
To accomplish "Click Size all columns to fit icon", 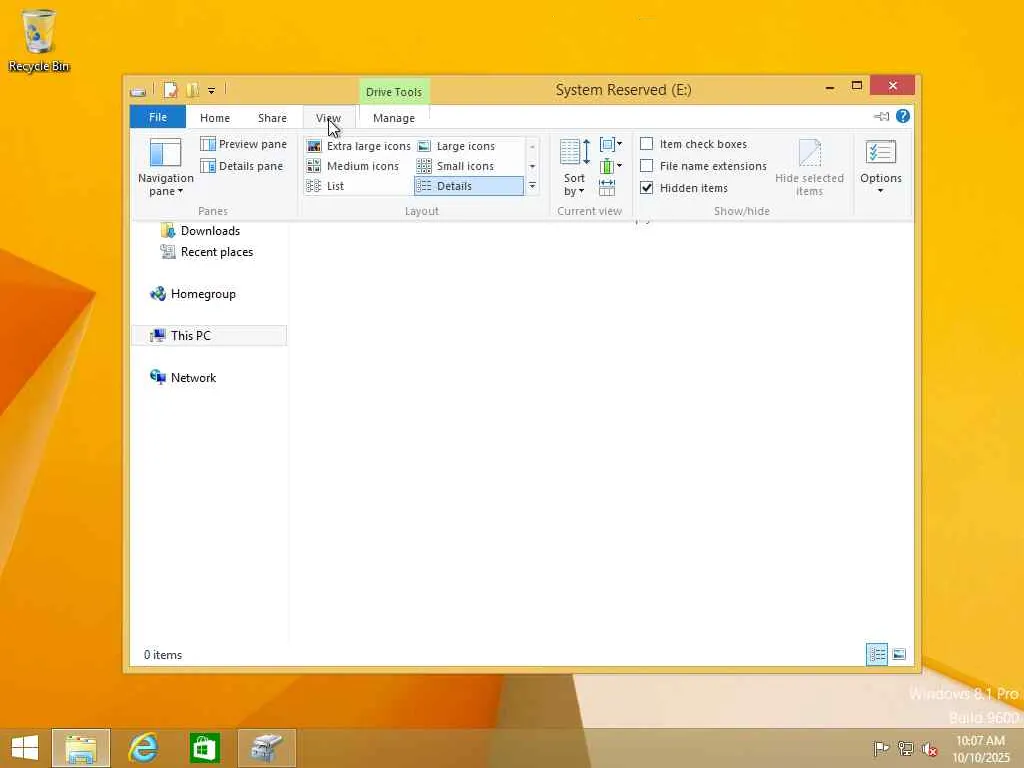I will click(x=607, y=187).
